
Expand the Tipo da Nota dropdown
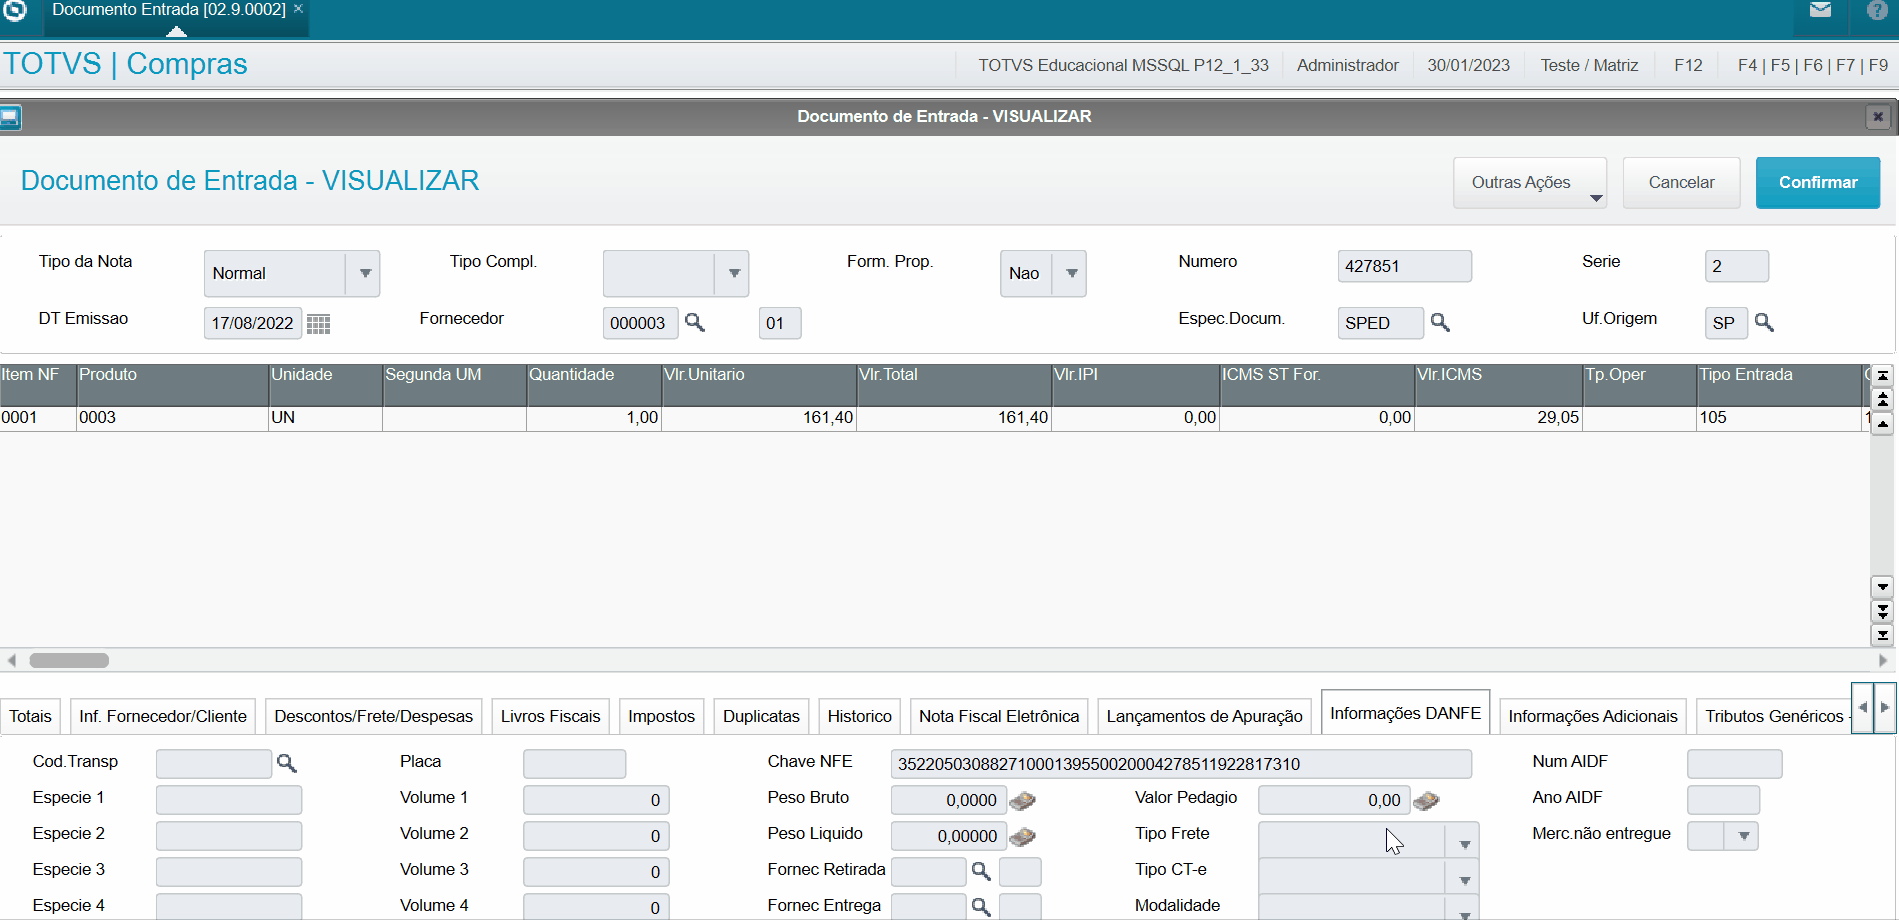click(364, 273)
